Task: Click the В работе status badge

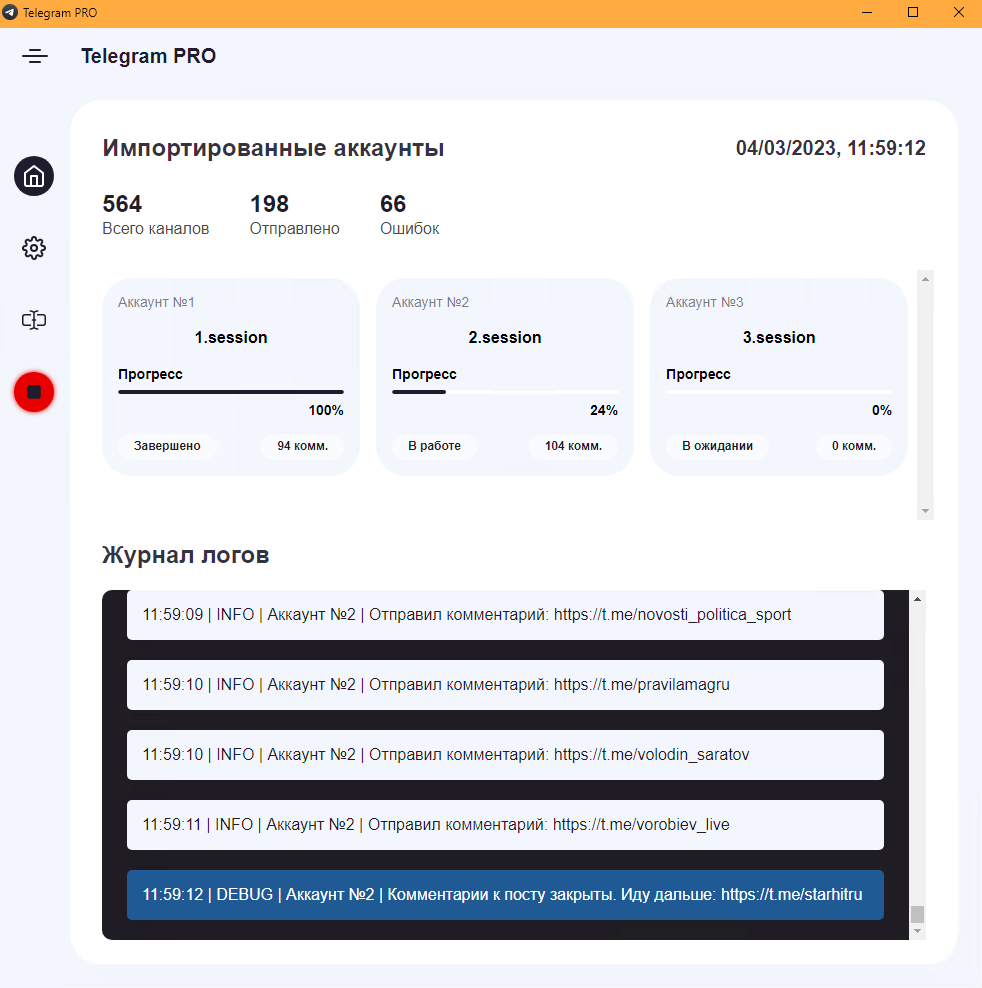Action: tap(434, 445)
